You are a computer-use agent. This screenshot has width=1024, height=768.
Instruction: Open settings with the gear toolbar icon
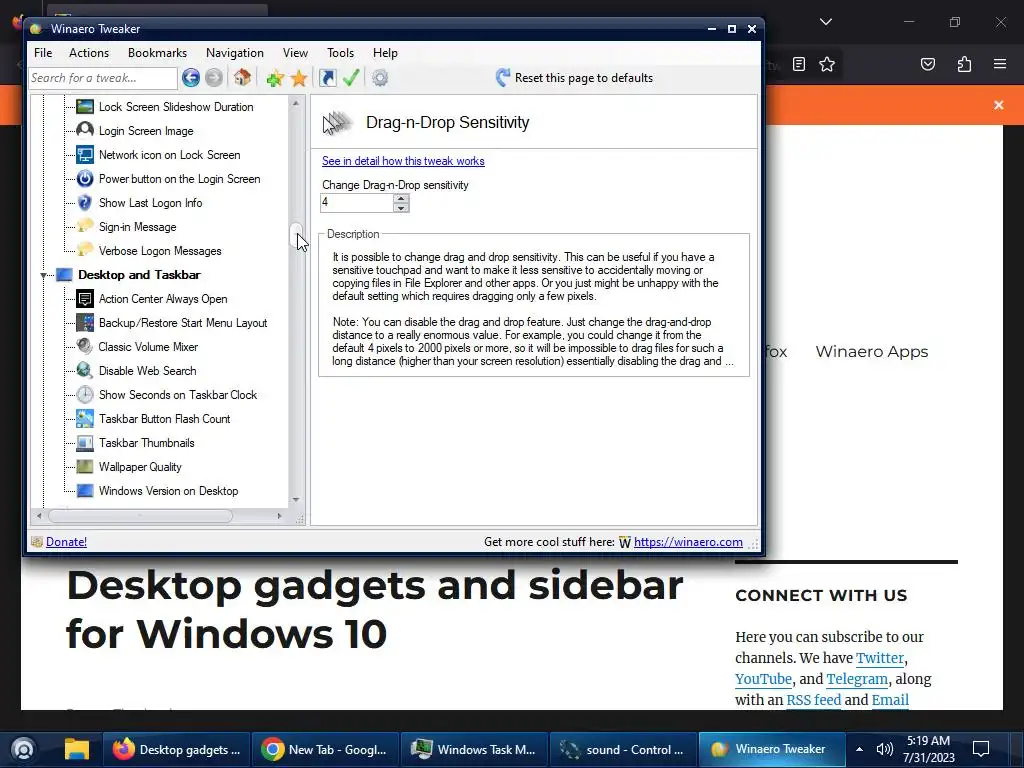pos(380,78)
